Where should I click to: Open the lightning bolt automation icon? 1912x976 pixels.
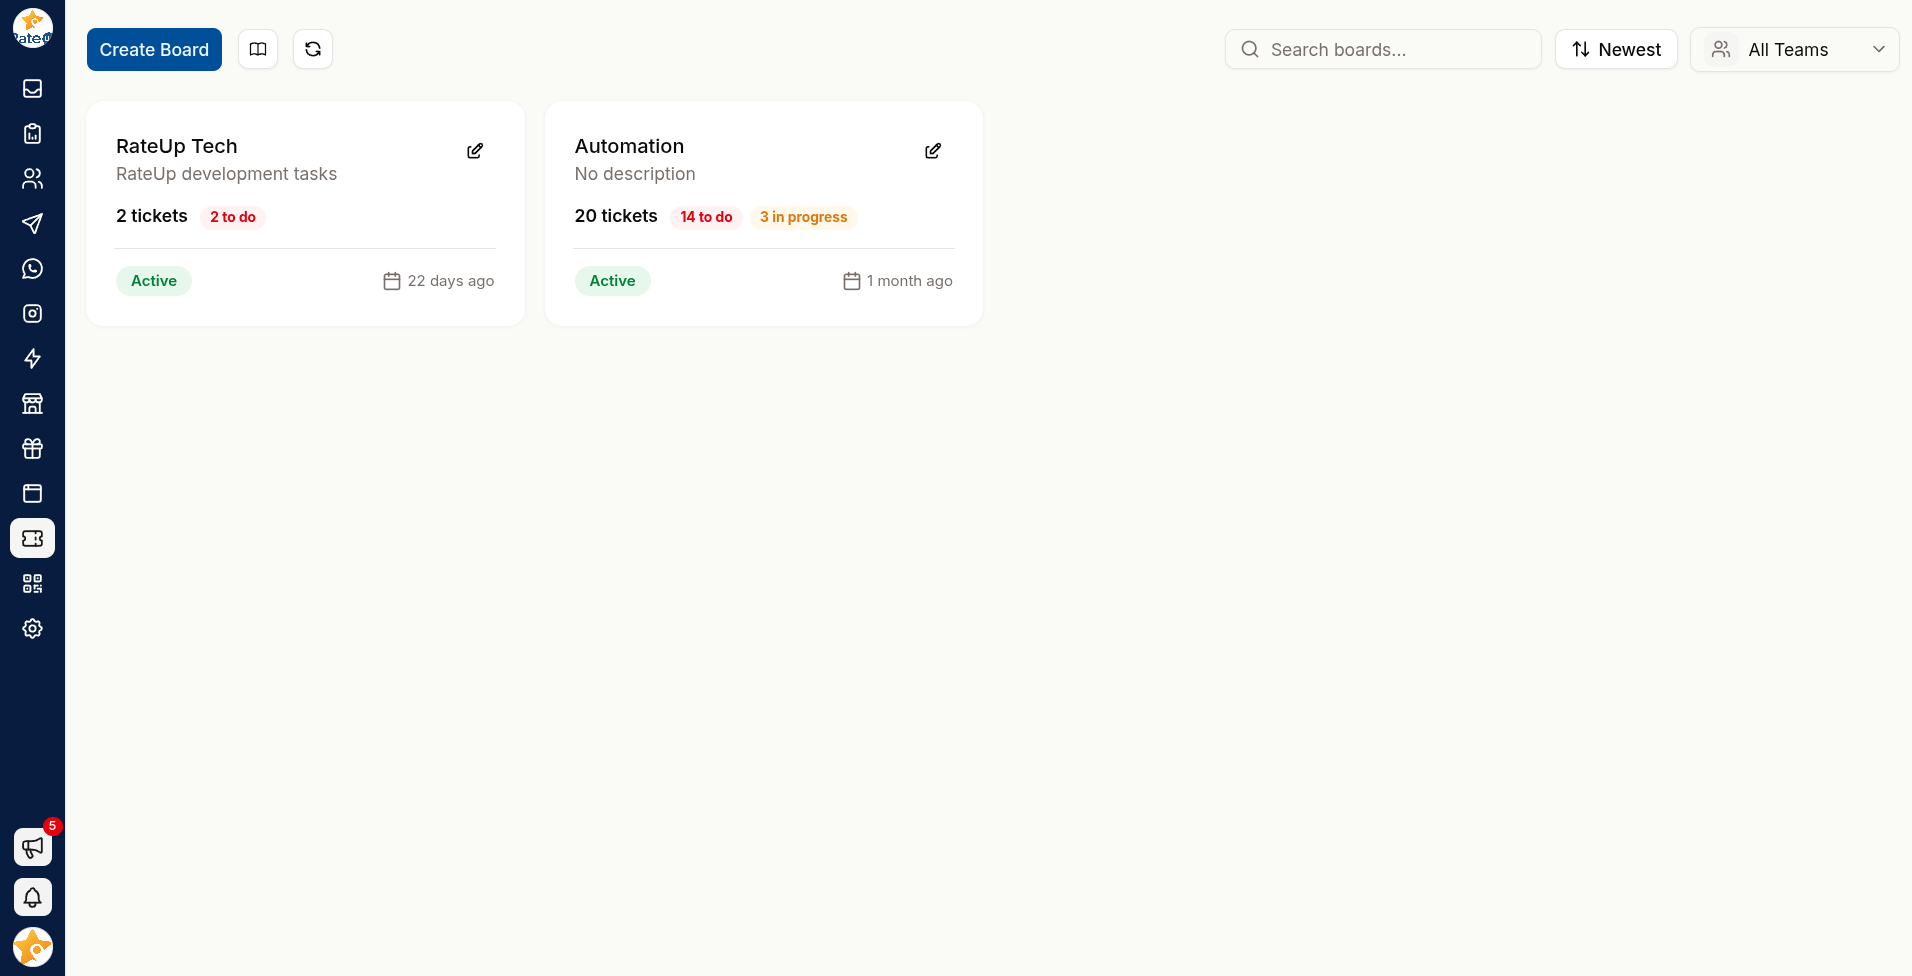32,359
